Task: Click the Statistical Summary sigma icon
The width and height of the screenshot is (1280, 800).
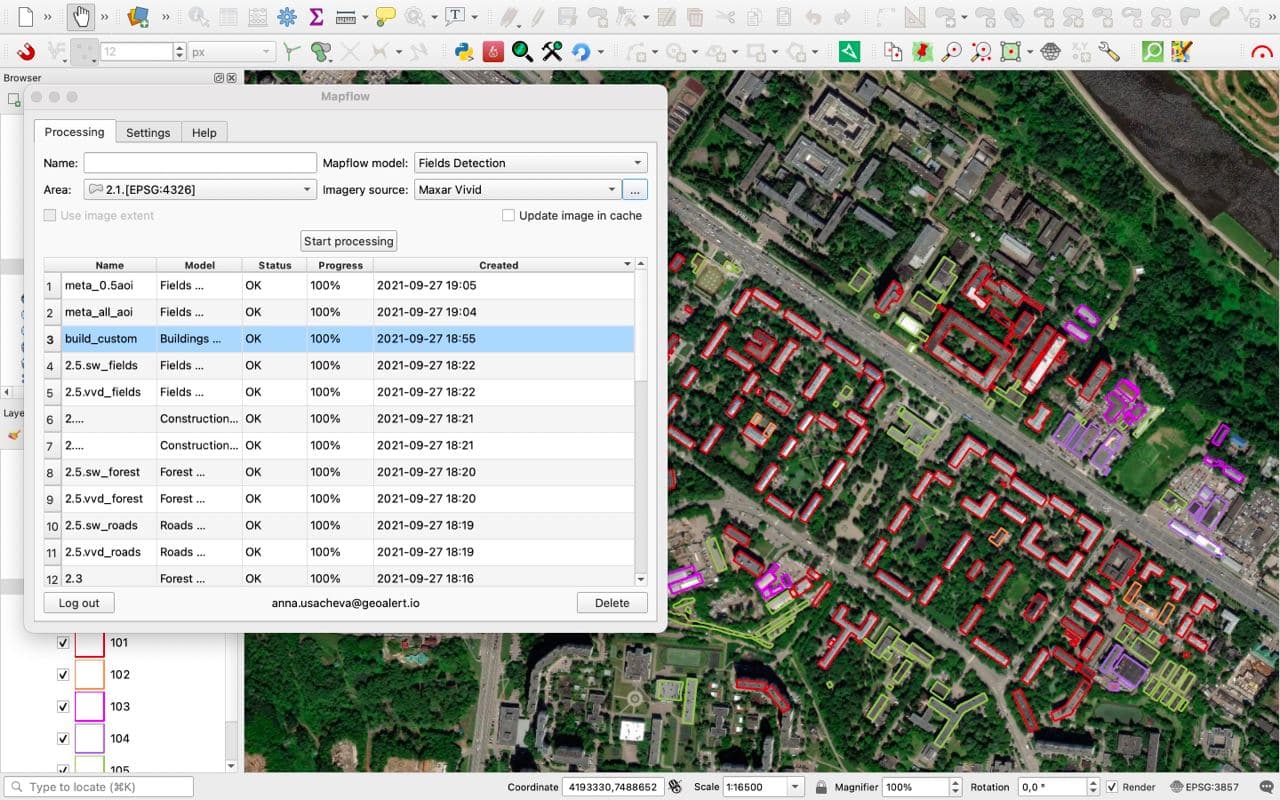Action: pos(316,17)
